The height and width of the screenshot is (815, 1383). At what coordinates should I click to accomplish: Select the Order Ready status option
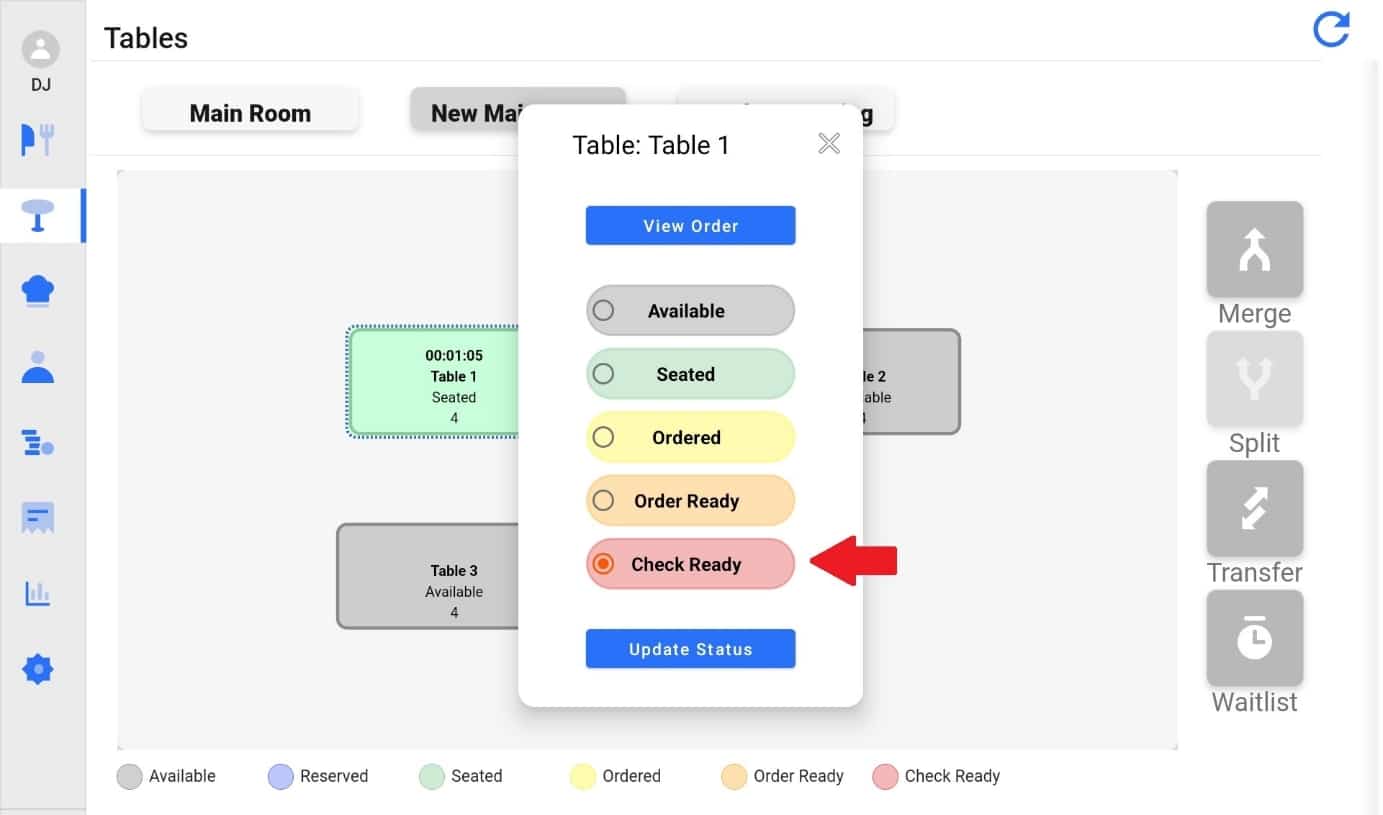(x=690, y=501)
